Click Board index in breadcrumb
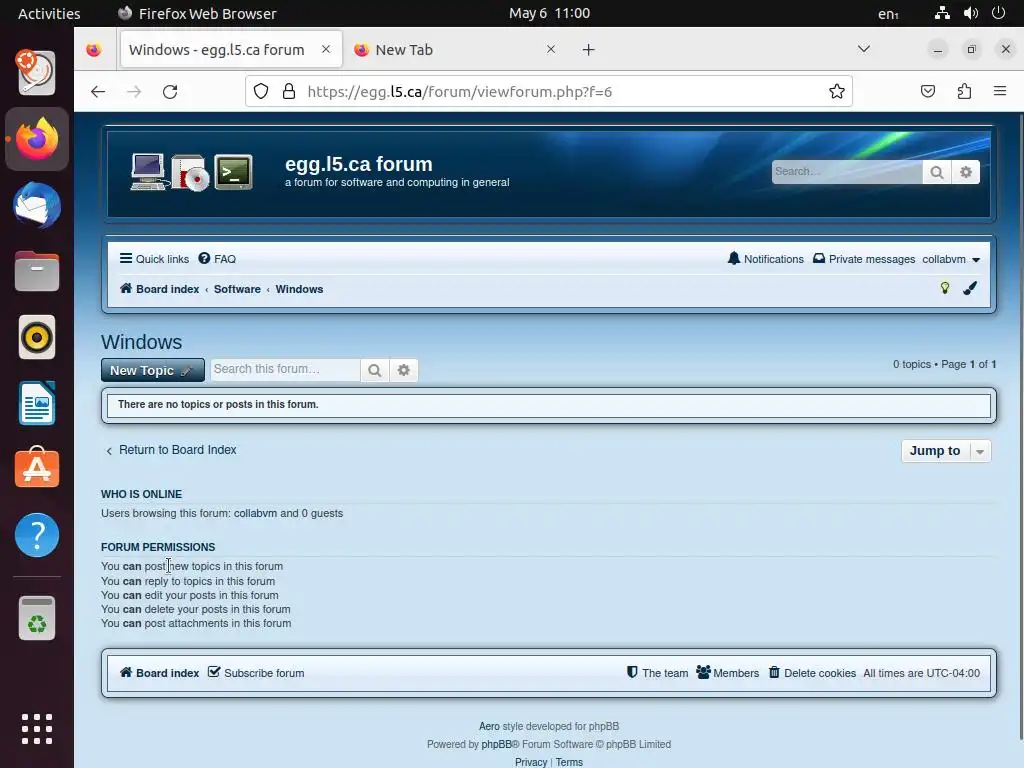 (159, 289)
